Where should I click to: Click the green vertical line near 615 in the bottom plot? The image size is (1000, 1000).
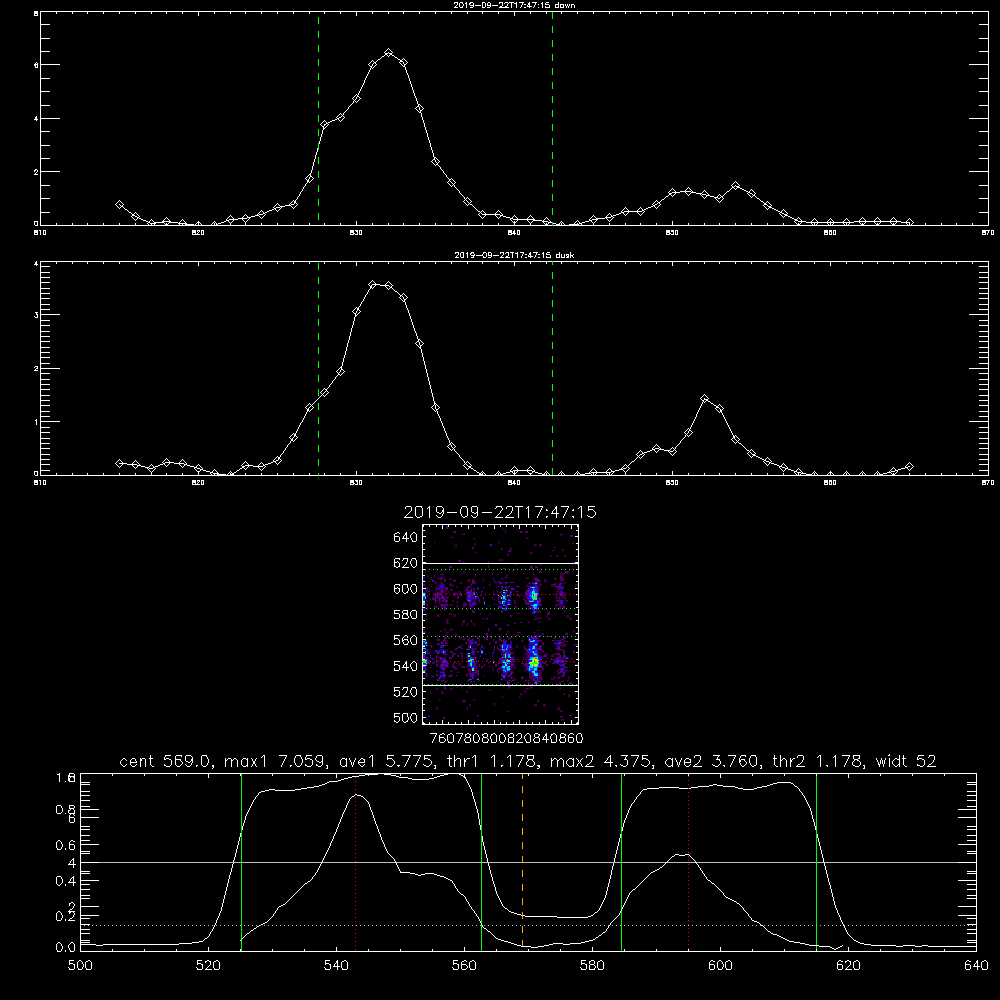click(x=816, y=861)
